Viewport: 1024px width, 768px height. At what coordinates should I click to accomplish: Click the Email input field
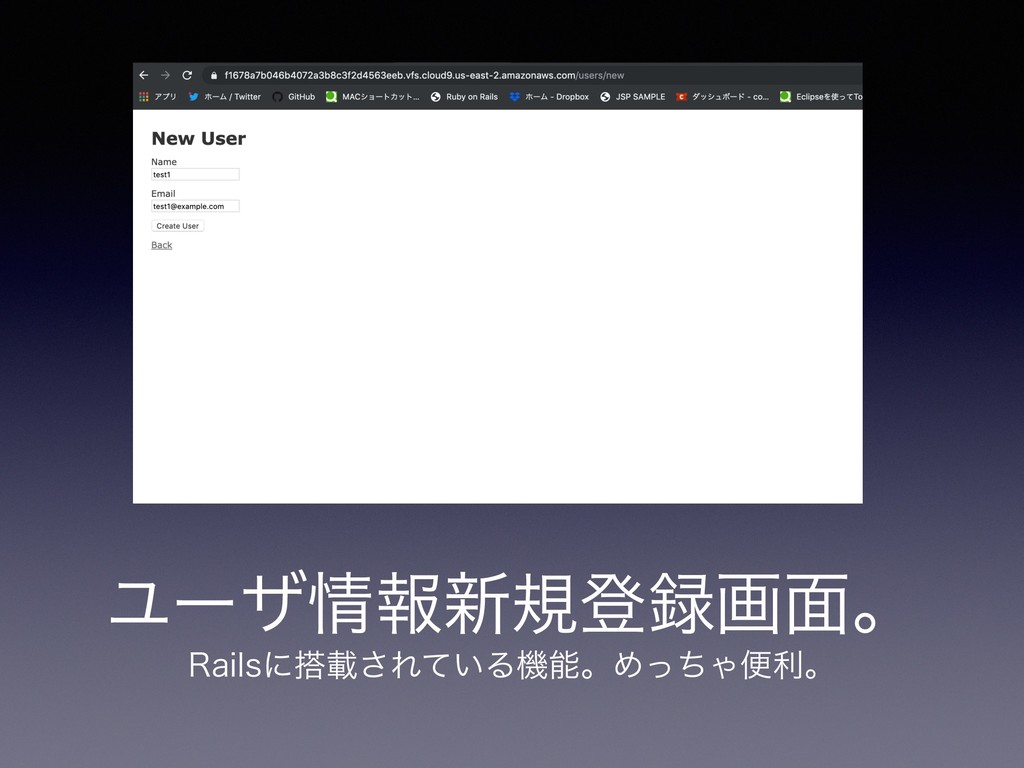pos(195,206)
